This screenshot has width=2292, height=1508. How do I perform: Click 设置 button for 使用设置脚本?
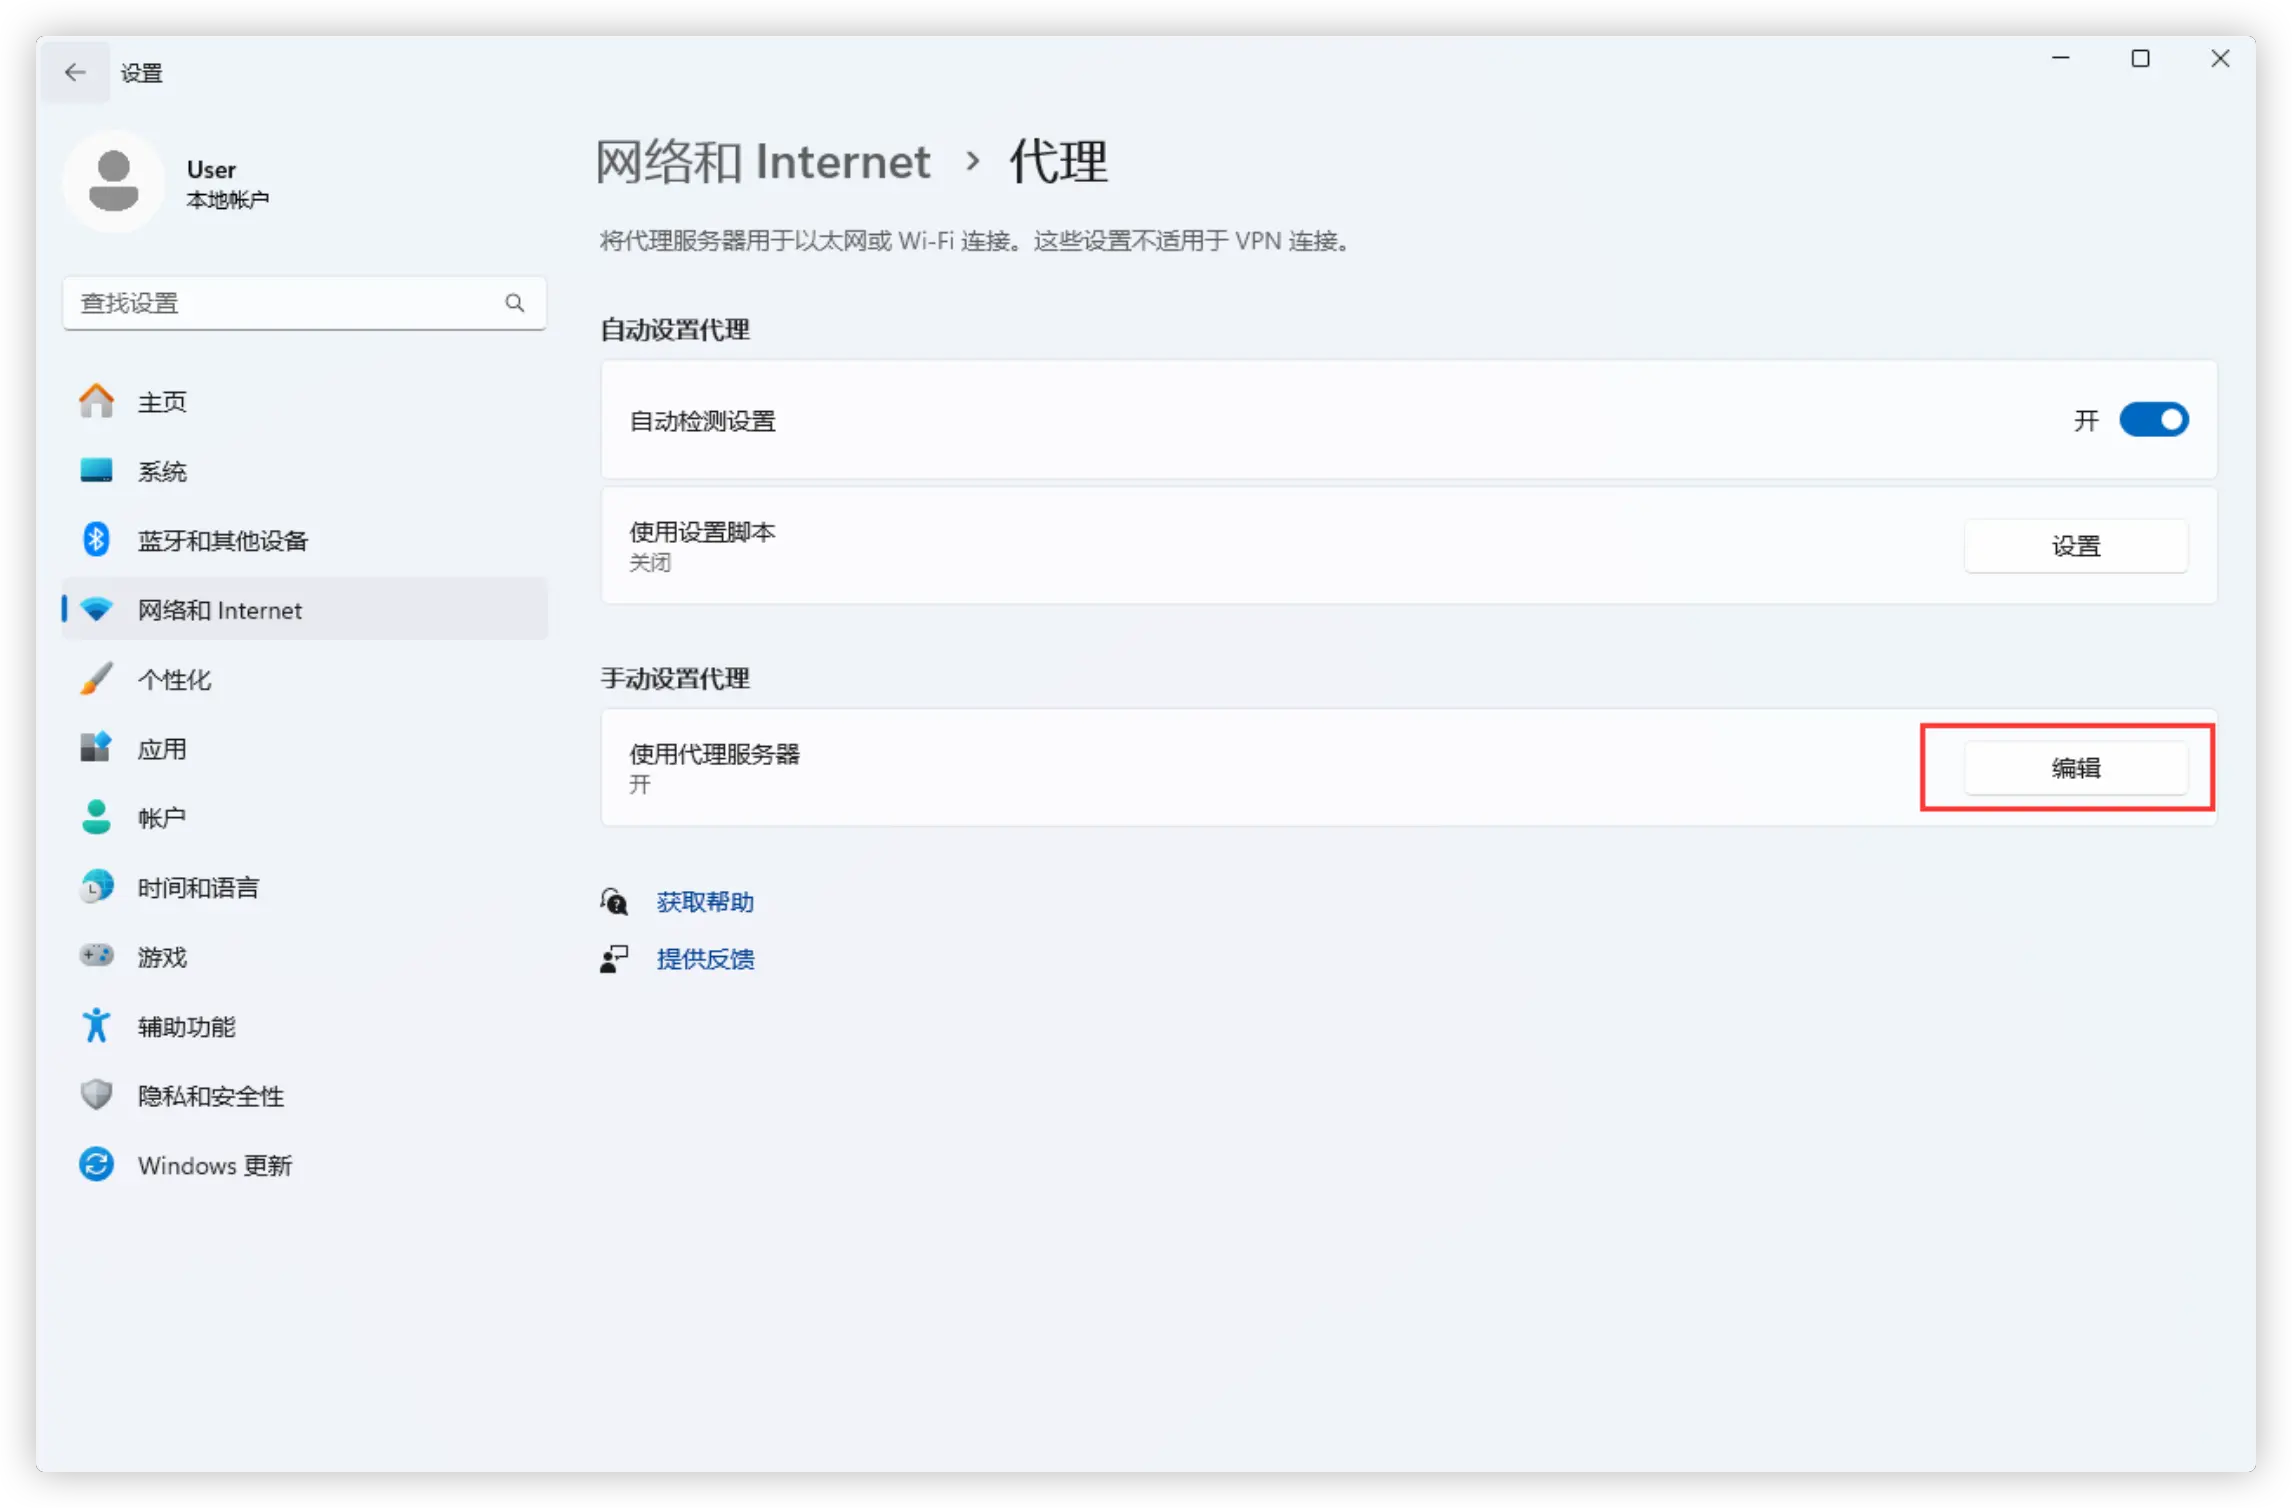pyautogui.click(x=2075, y=546)
